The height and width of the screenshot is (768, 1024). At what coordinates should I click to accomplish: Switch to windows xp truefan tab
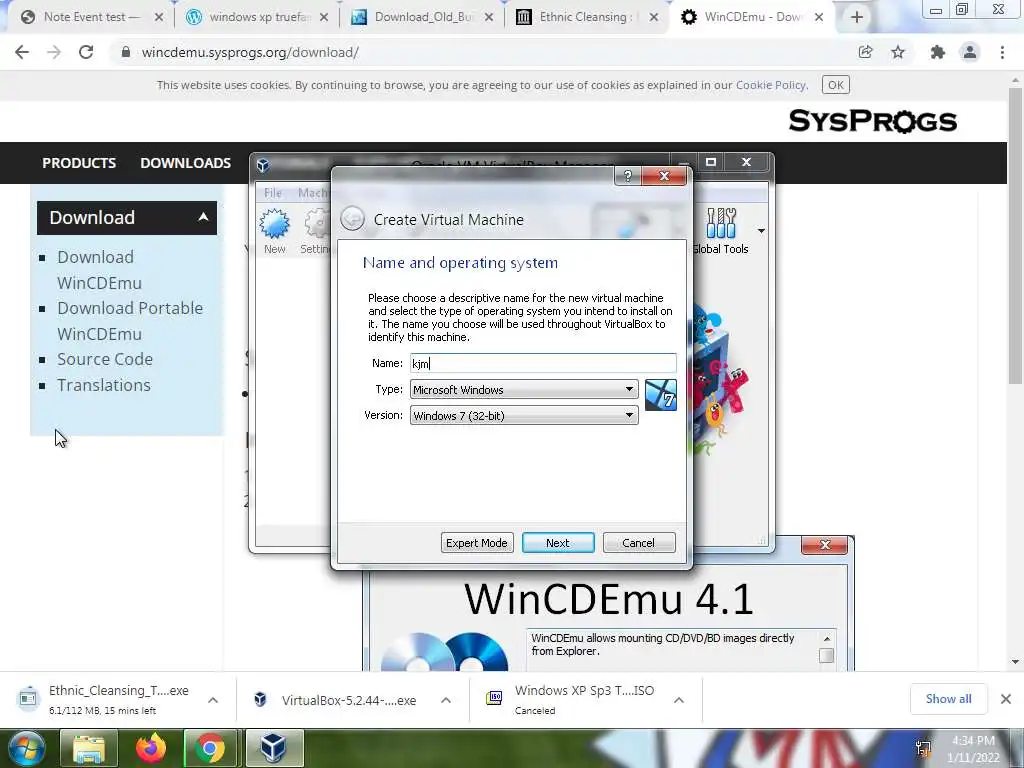[x=257, y=17]
